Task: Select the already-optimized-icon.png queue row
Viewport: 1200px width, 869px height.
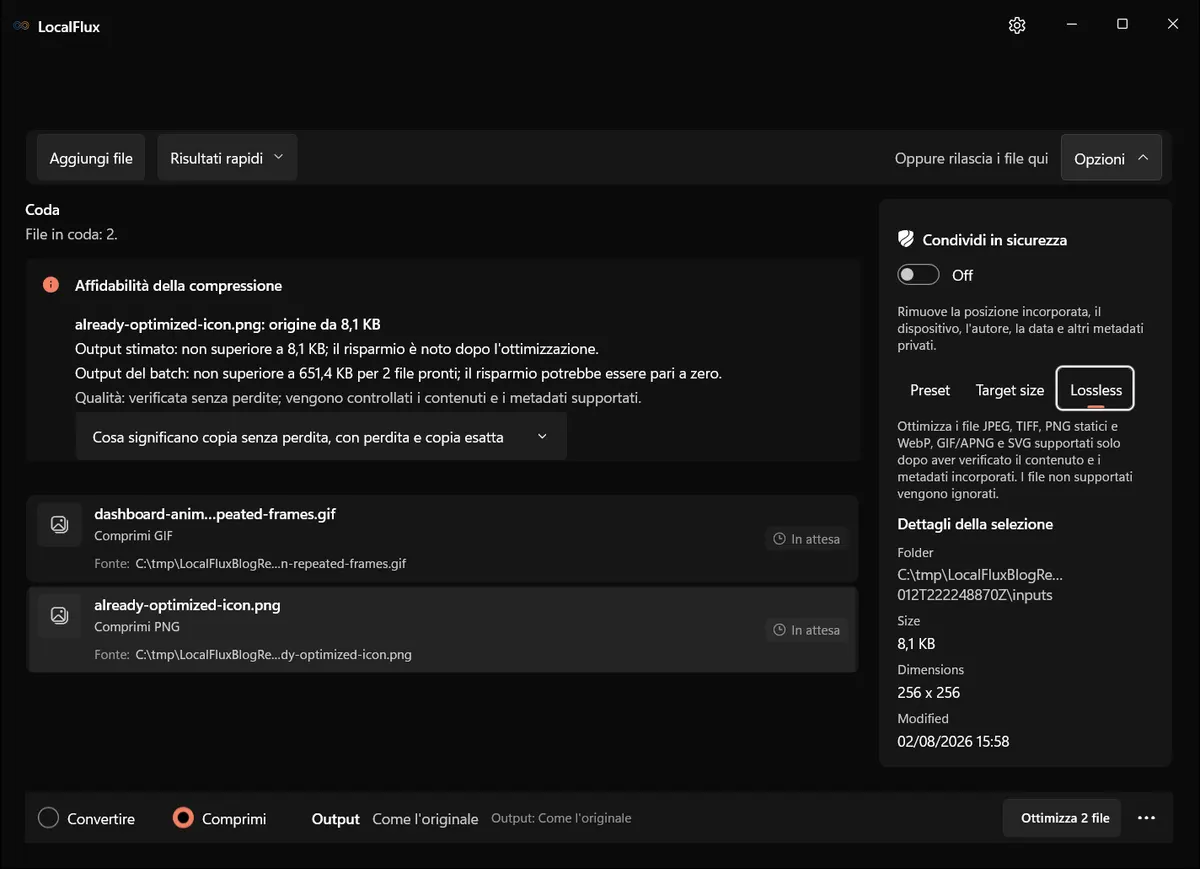Action: 442,629
